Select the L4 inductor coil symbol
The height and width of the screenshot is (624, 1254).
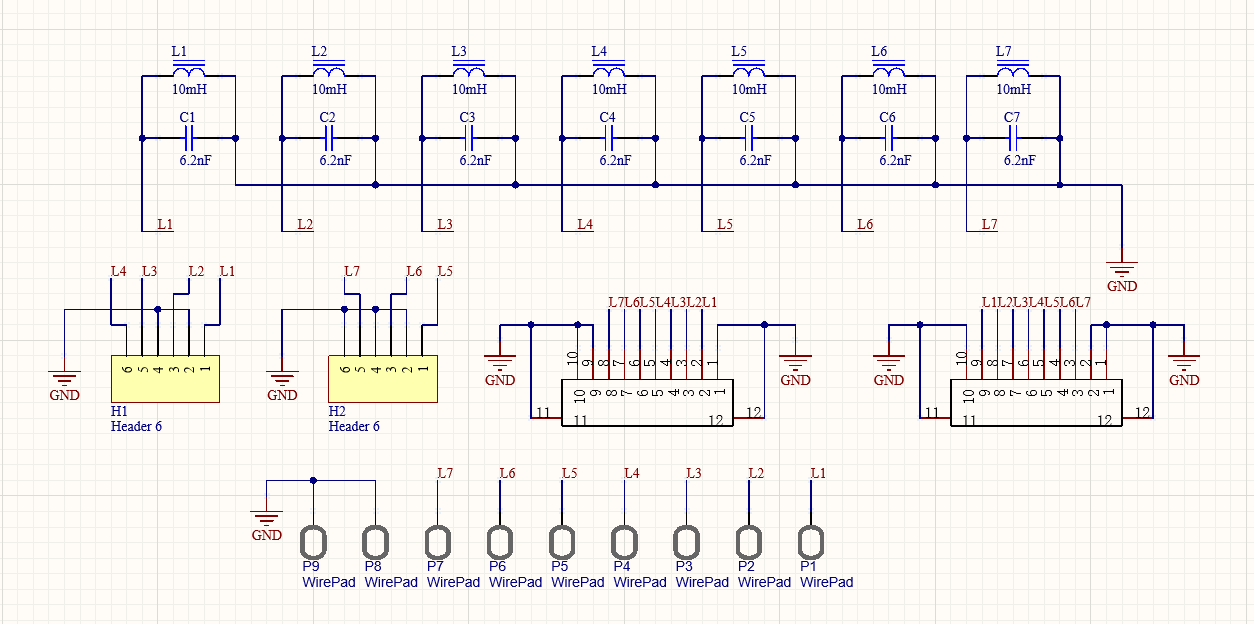coord(609,71)
